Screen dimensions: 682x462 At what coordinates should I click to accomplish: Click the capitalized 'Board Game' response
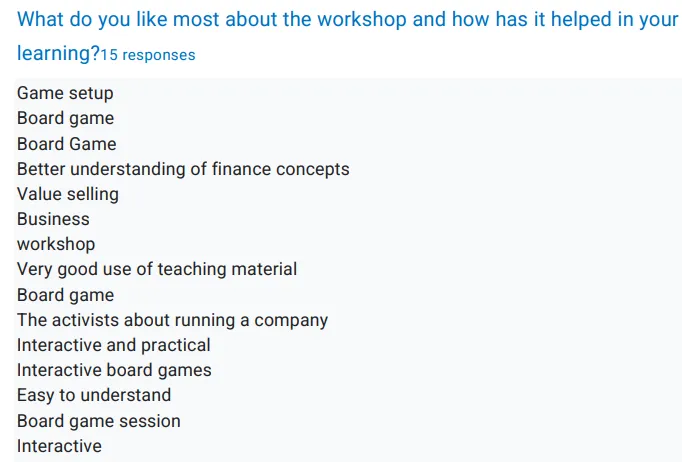67,144
